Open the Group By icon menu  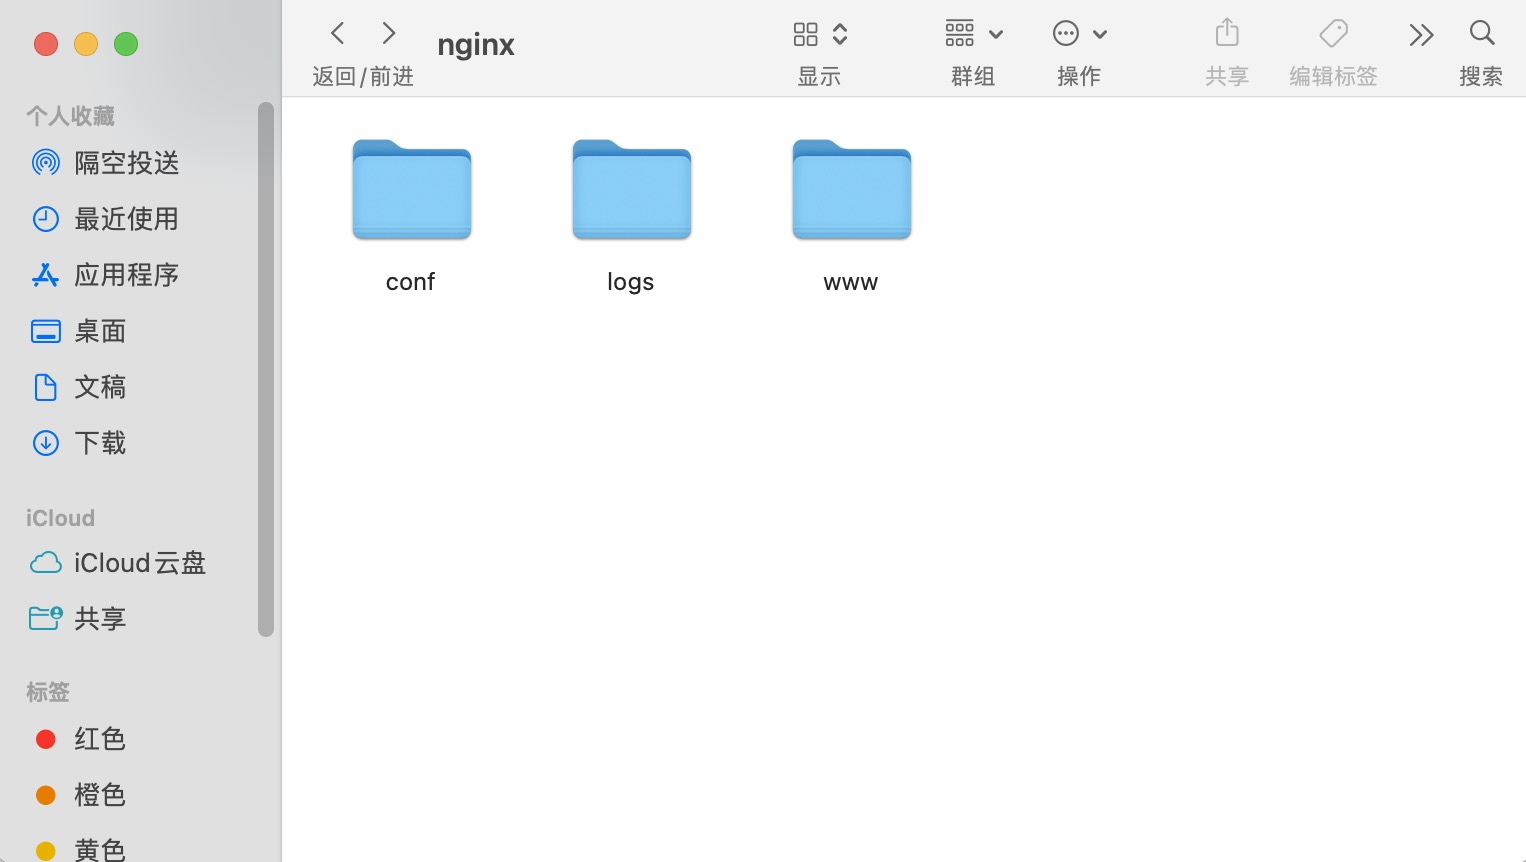click(x=960, y=34)
